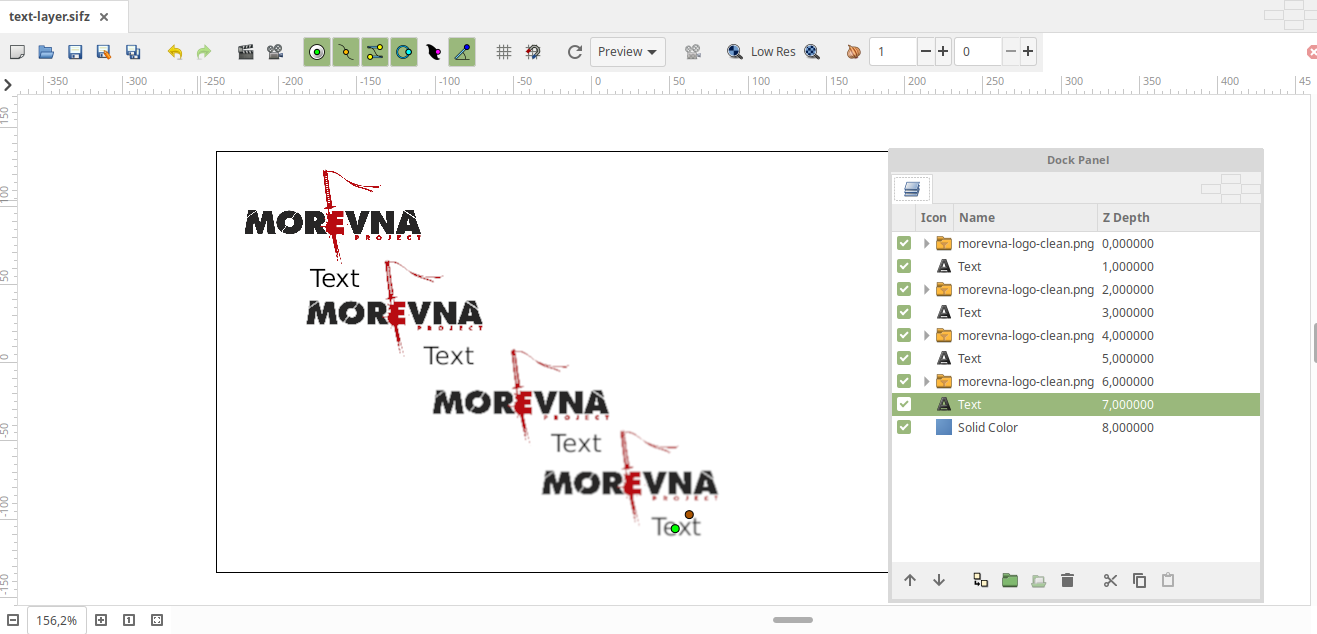
Task: Select the Render settings clapperboard icon
Action: [x=246, y=51]
